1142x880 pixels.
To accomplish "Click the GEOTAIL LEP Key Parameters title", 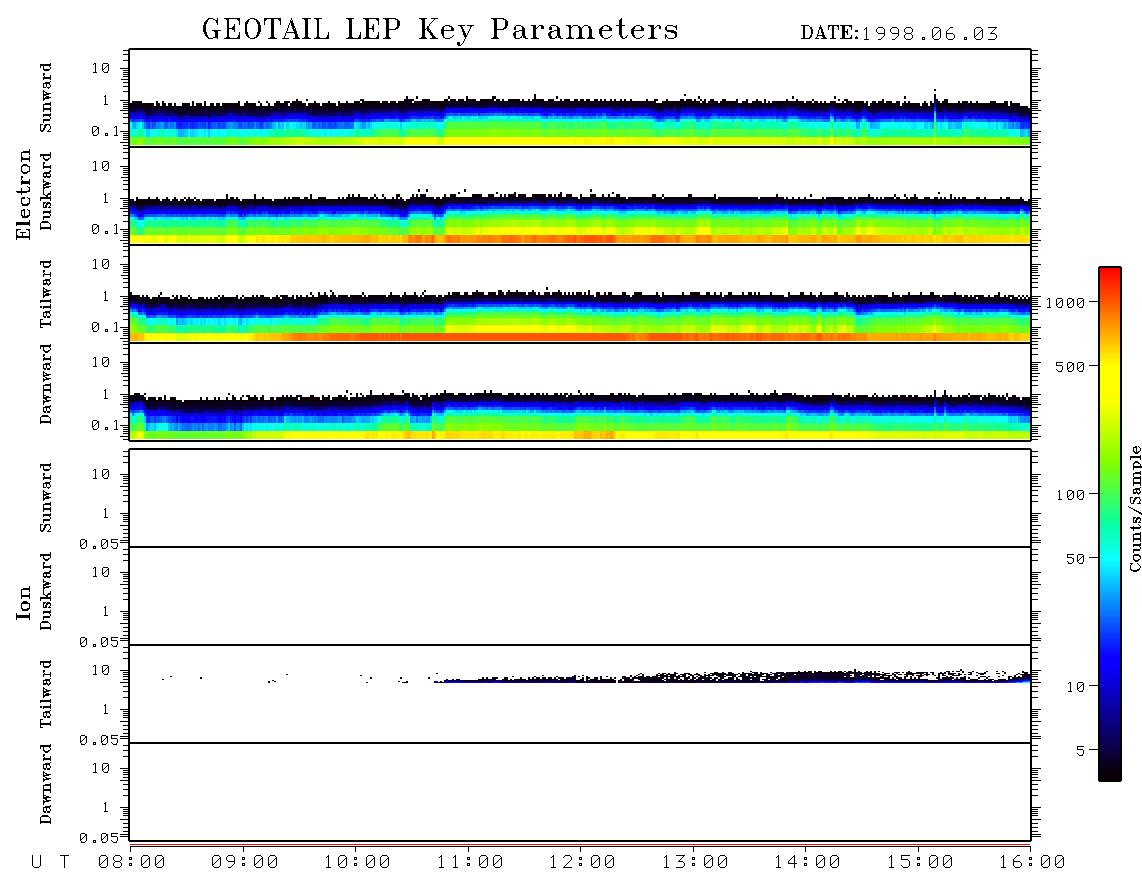I will tap(440, 30).
